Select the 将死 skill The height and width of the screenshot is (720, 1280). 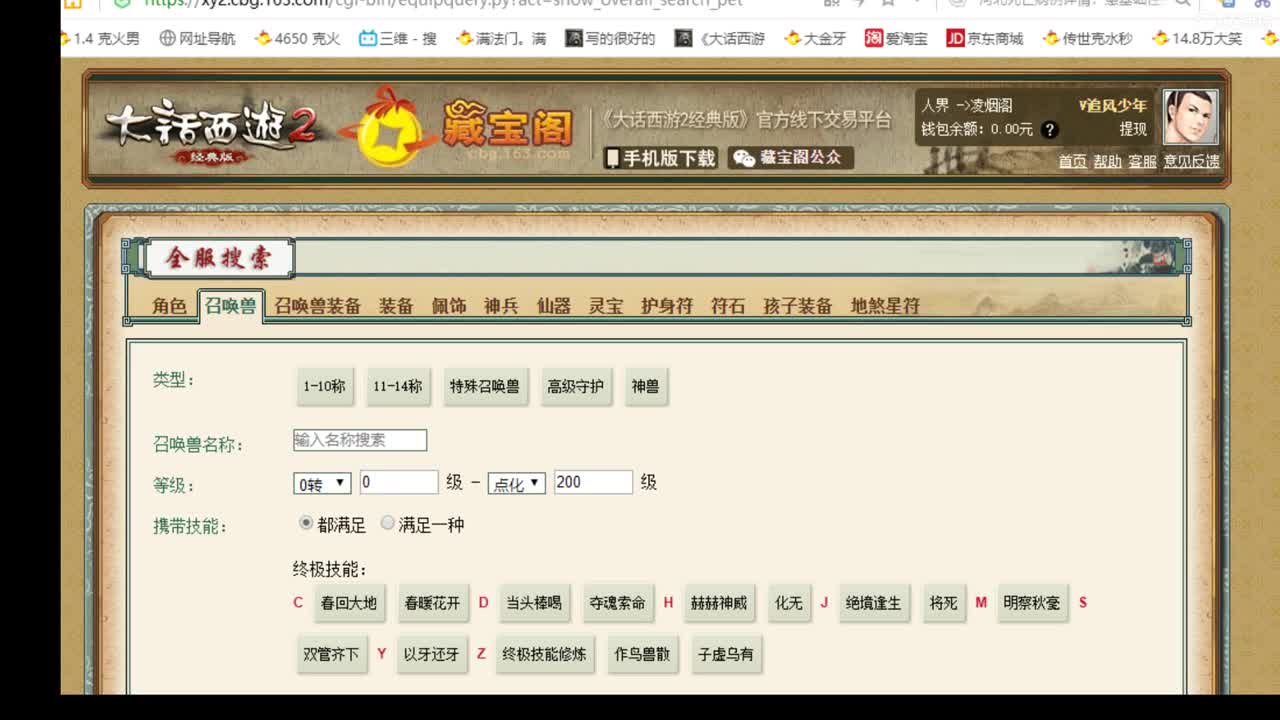pos(944,603)
